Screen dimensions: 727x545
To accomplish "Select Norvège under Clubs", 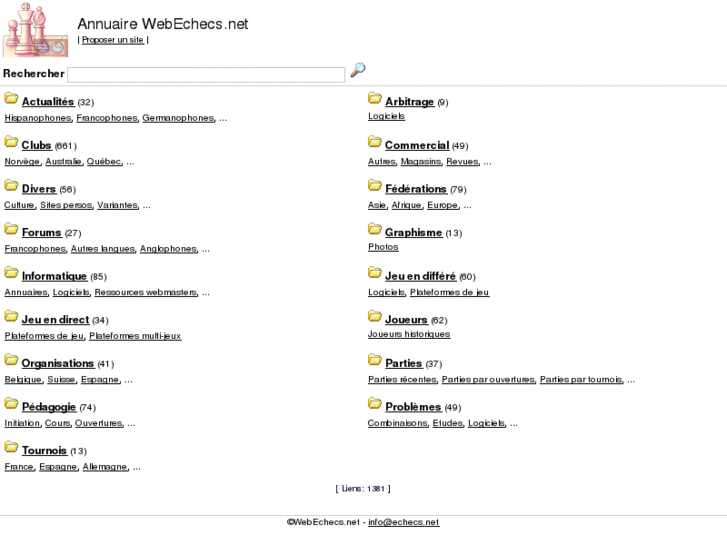I will pyautogui.click(x=22, y=162).
